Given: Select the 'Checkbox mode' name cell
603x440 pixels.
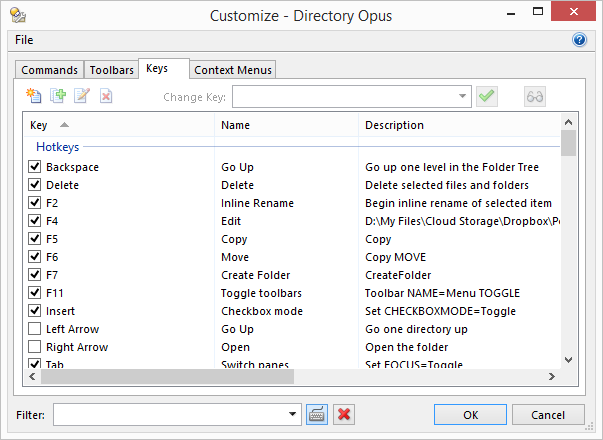Looking at the screenshot, I should point(262,311).
